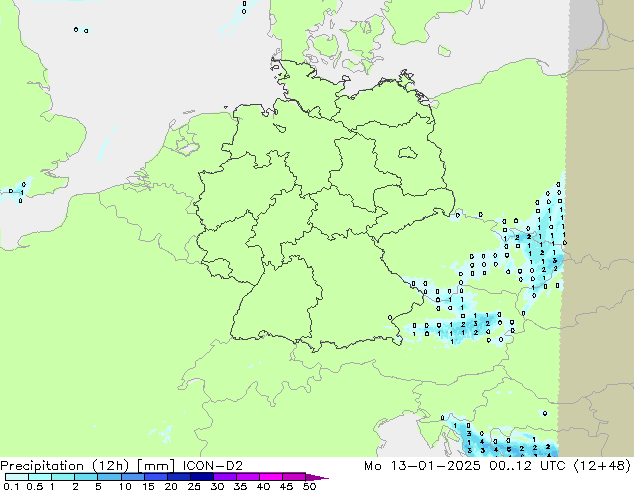
Task: Click the legend value '0.5'
Action: (x=35, y=486)
